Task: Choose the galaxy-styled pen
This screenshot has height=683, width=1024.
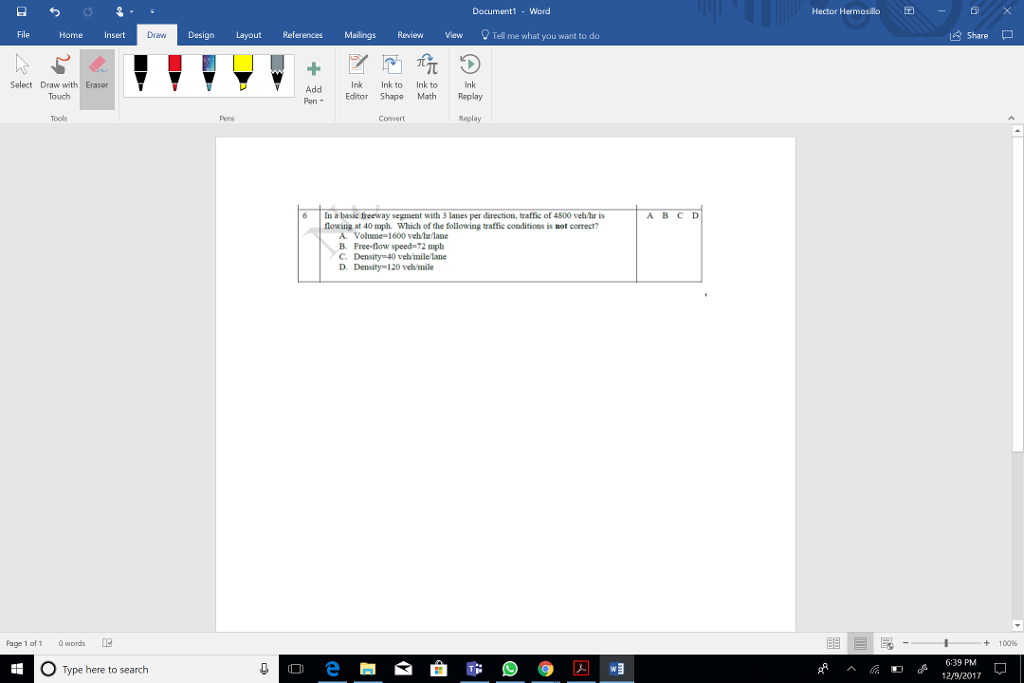Action: pyautogui.click(x=208, y=72)
